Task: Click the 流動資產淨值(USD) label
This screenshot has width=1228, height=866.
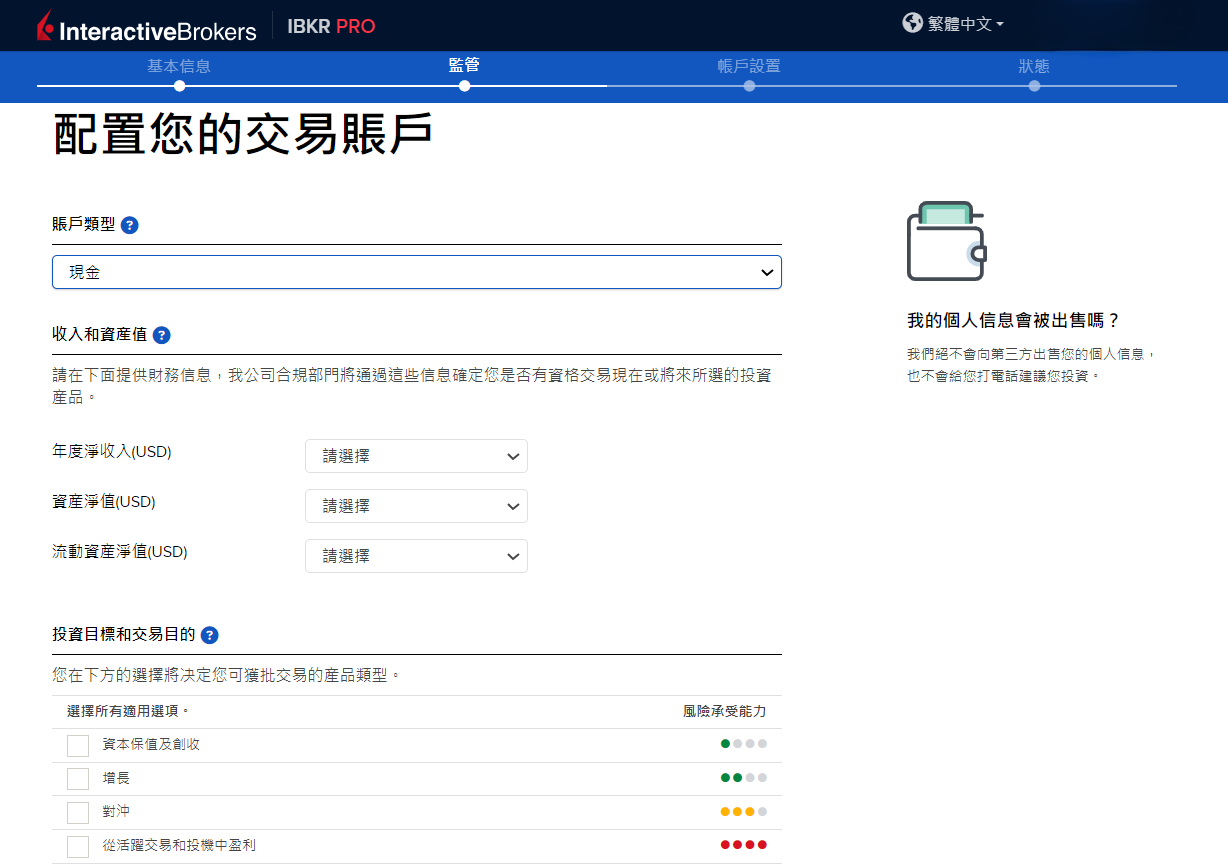Action: point(120,552)
